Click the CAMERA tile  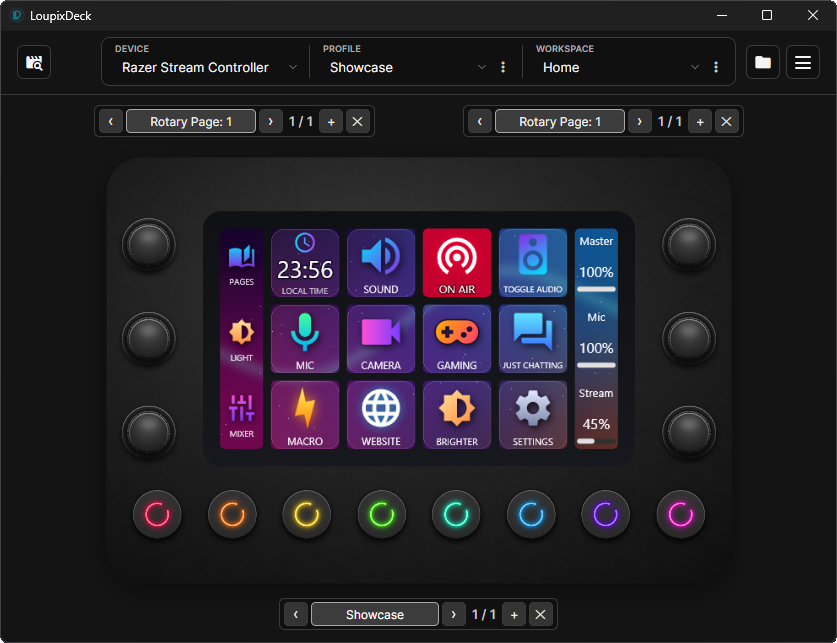381,339
